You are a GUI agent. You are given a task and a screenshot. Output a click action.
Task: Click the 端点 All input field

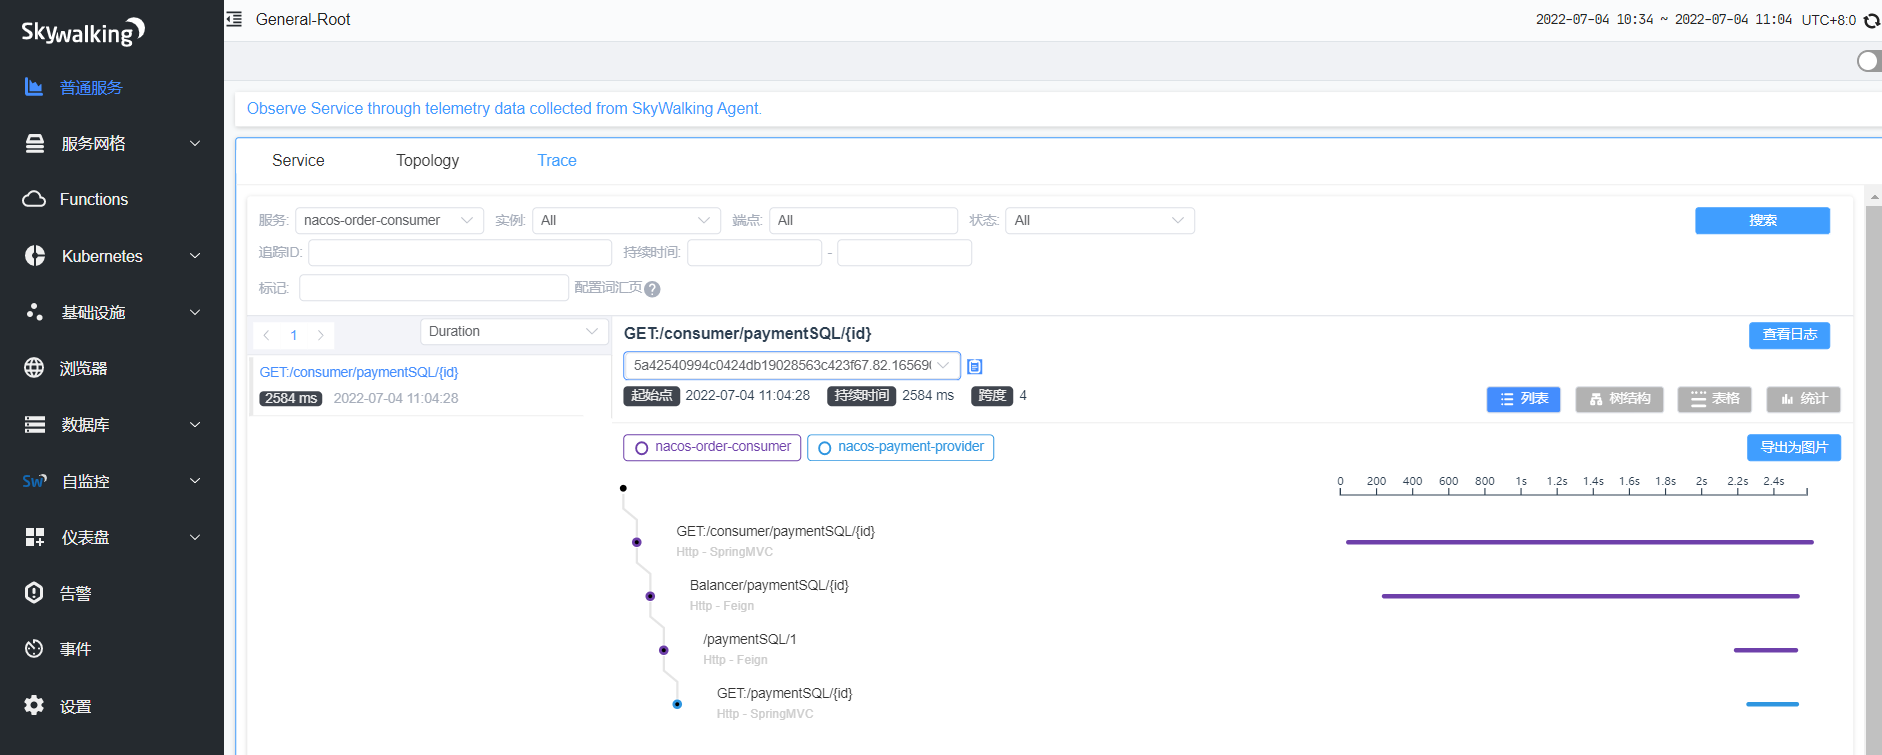(x=863, y=220)
